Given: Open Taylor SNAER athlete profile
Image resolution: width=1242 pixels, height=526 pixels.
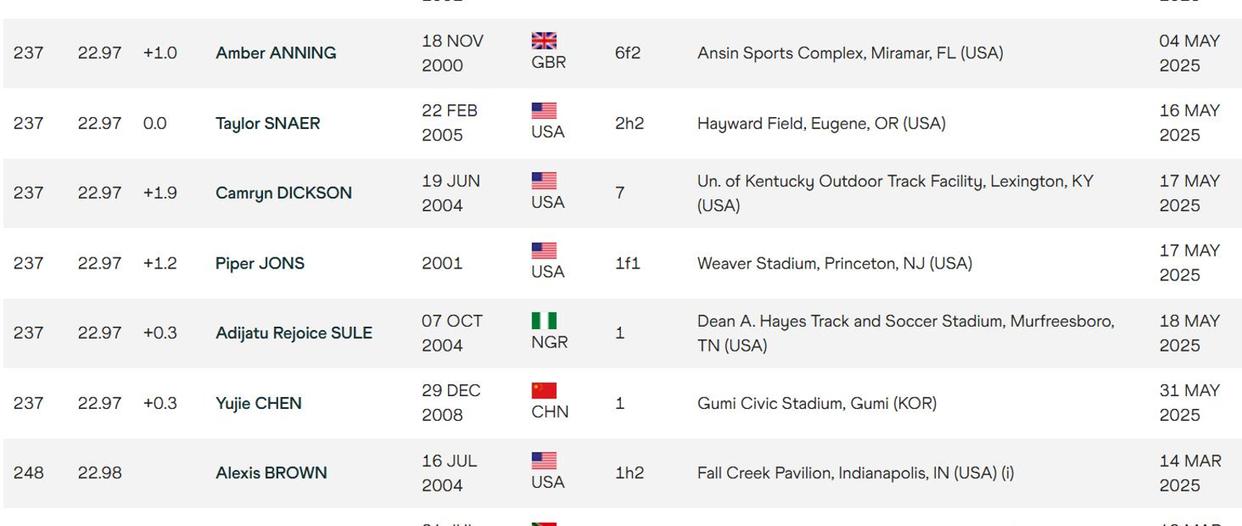Looking at the screenshot, I should pos(268,123).
